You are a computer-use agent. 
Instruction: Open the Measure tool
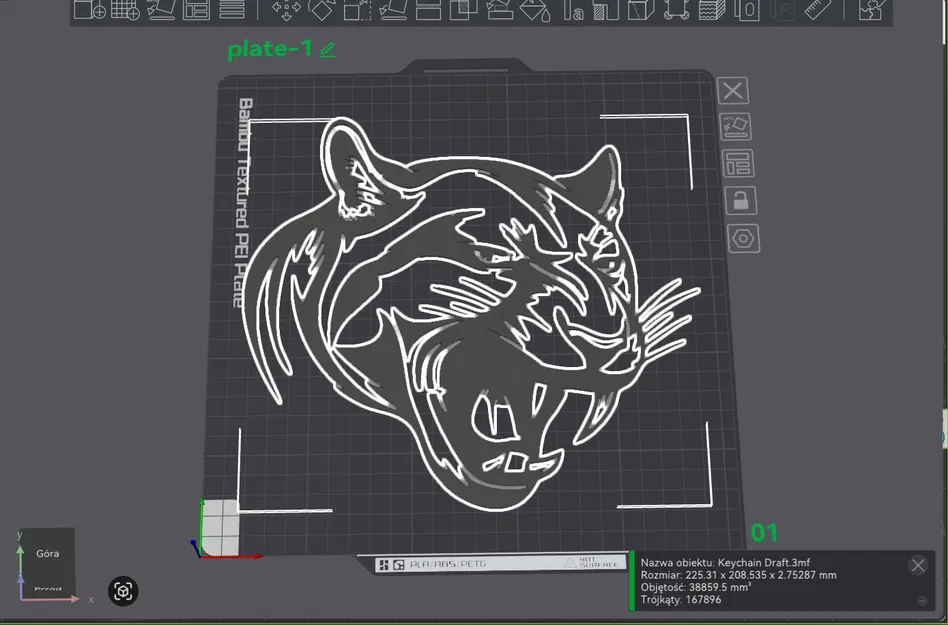coord(820,11)
